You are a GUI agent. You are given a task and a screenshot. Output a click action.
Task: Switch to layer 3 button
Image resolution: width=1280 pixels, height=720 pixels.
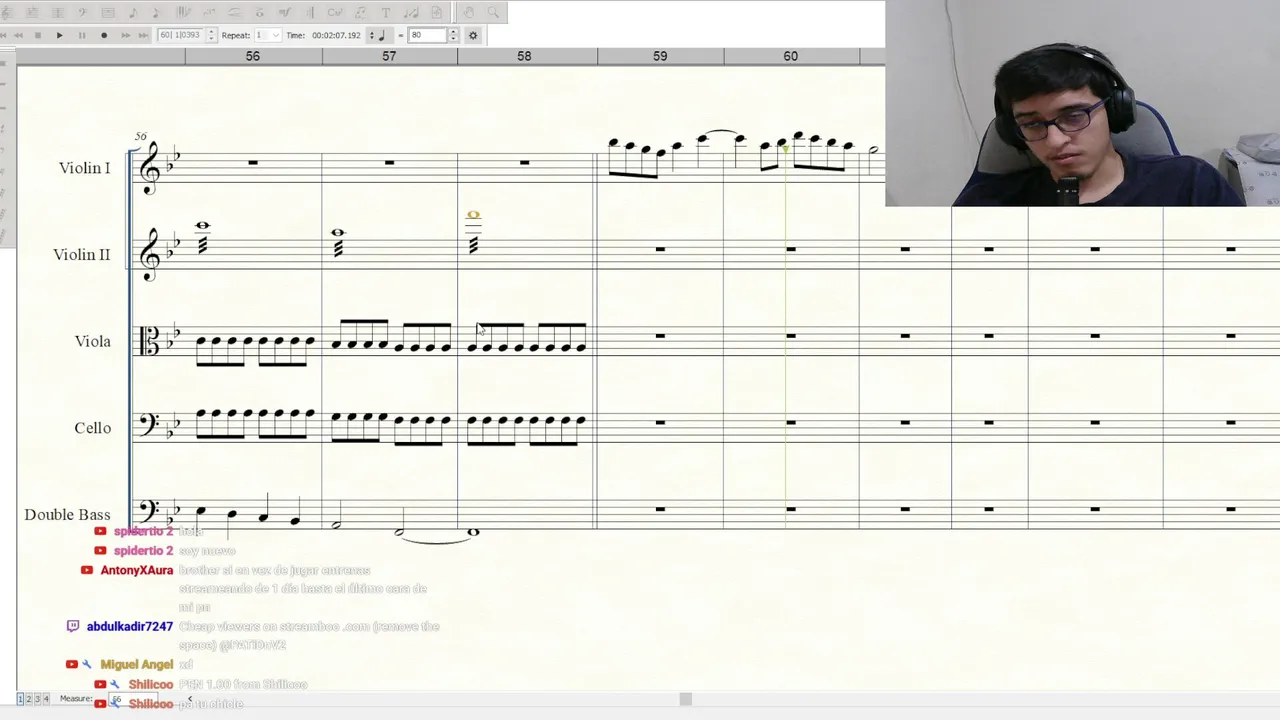point(36,699)
